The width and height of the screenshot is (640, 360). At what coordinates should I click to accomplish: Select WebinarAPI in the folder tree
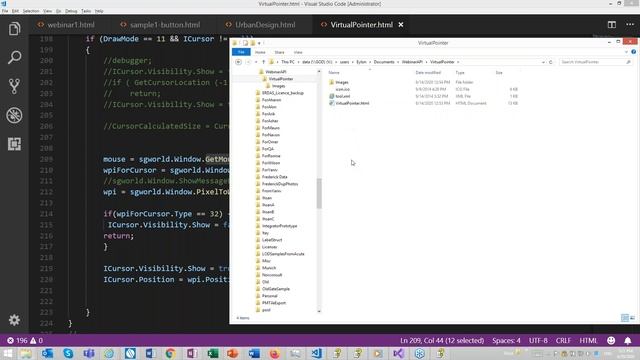coord(276,72)
